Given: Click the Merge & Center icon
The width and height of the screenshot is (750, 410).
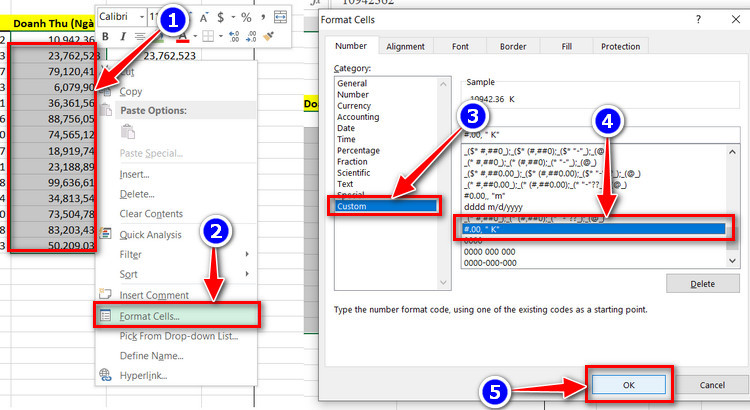Looking at the screenshot, I should 280,17.
